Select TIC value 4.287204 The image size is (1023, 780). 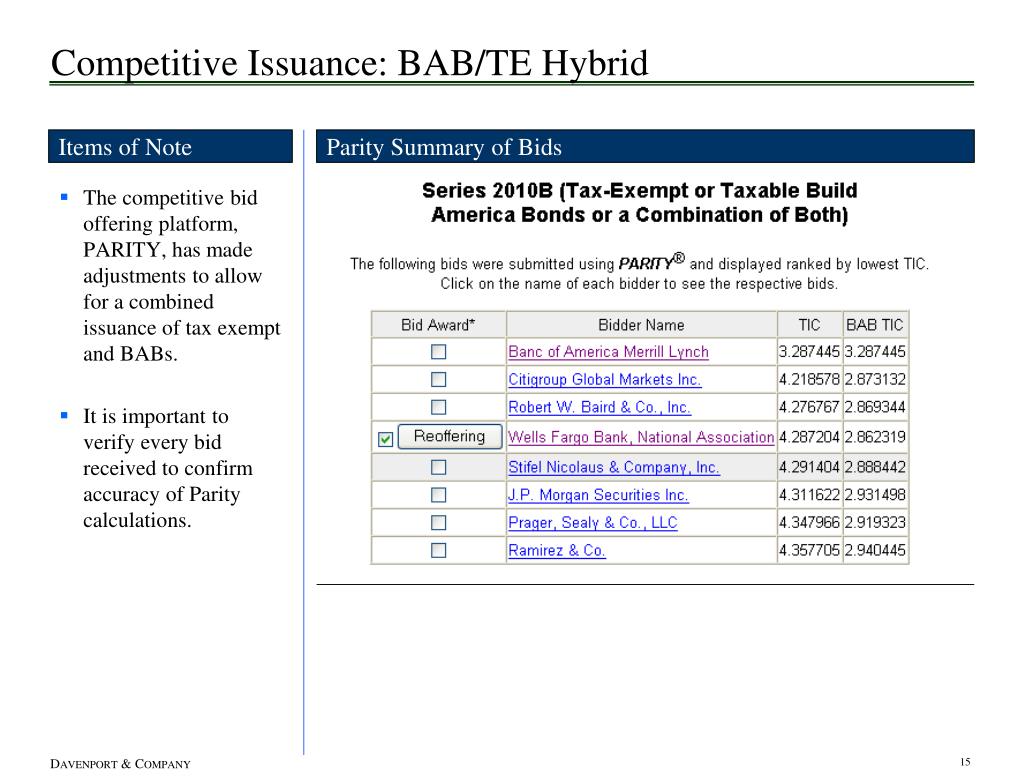[x=809, y=437]
